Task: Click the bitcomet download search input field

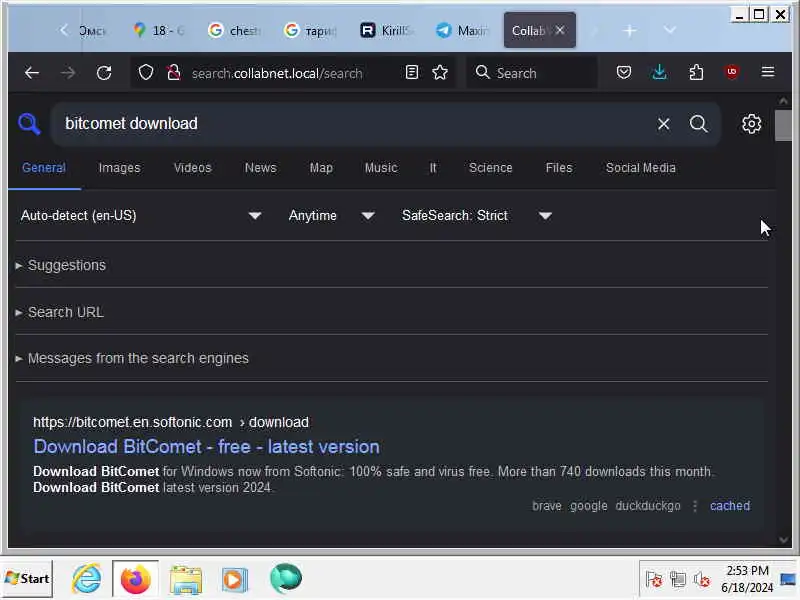Action: (x=352, y=124)
